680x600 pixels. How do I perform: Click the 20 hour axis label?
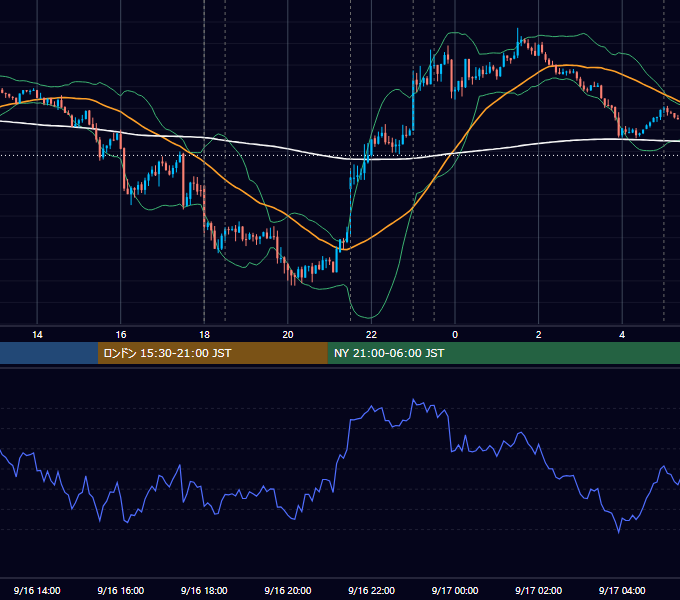[x=288, y=335]
